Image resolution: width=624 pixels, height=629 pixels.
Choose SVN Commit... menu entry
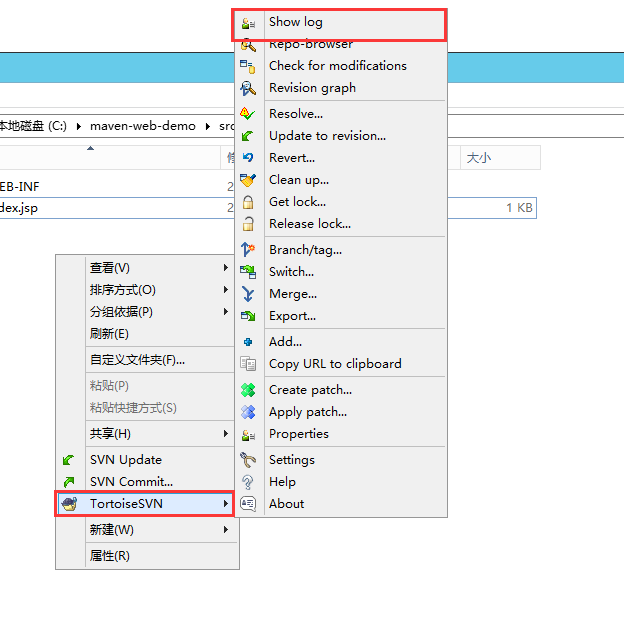(x=147, y=482)
